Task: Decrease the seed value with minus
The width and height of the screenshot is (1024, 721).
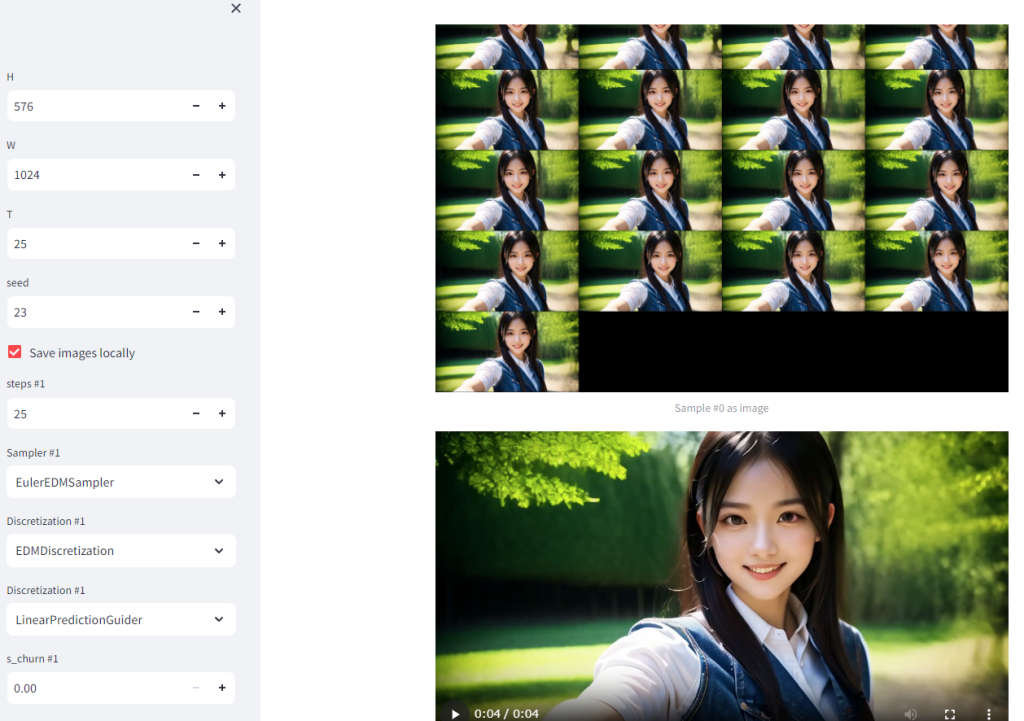Action: 196,312
